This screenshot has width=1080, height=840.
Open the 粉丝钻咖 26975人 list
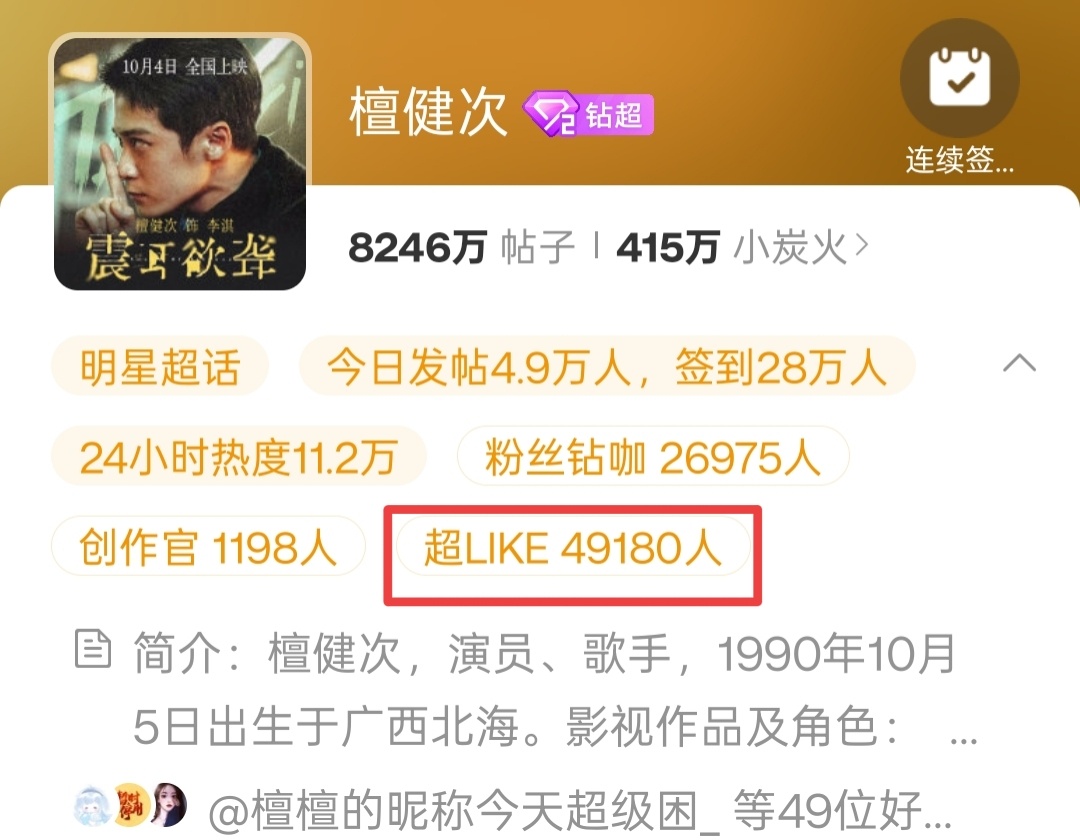653,456
